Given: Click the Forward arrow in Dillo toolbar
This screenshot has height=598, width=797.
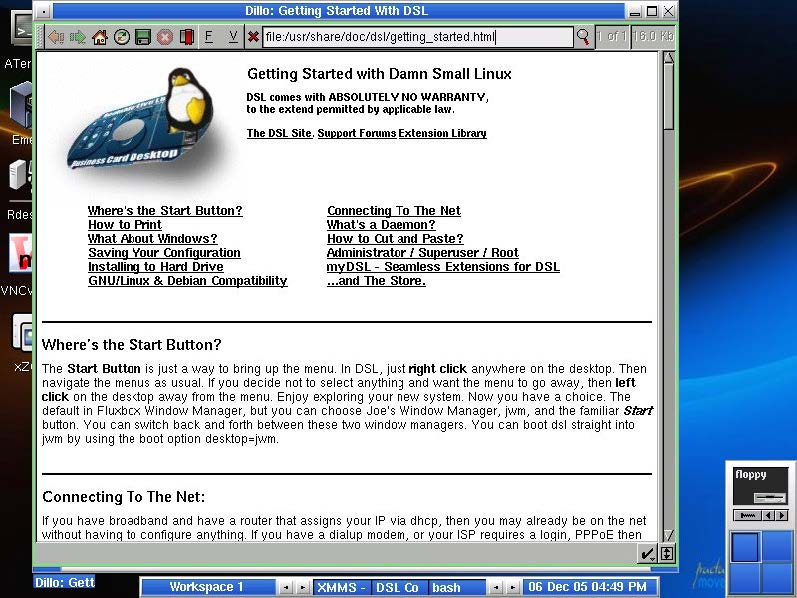Looking at the screenshot, I should tap(78, 37).
